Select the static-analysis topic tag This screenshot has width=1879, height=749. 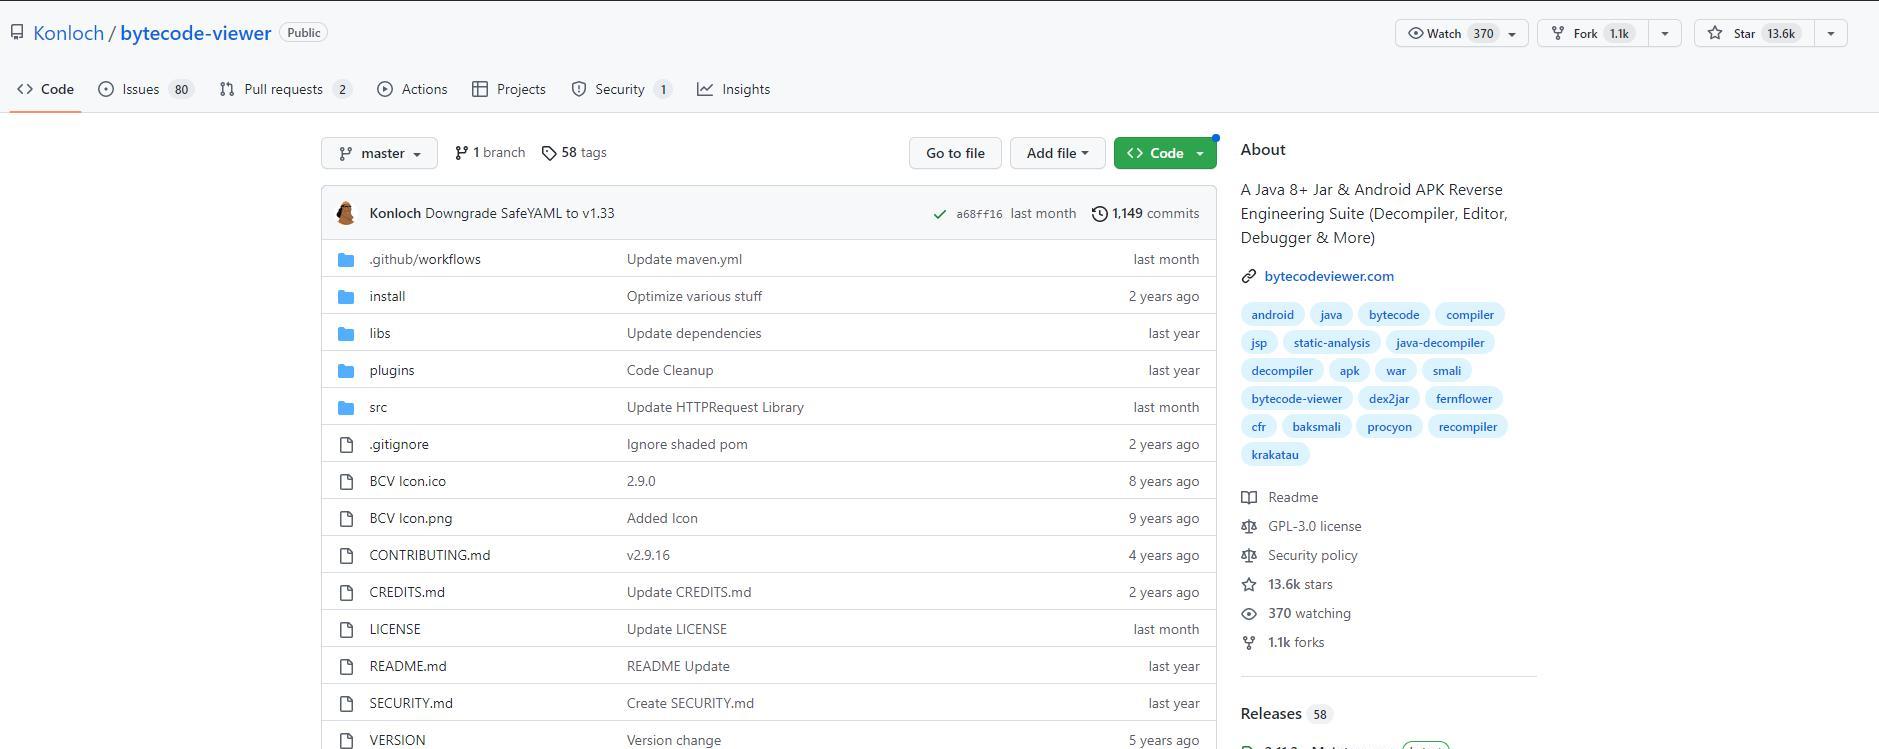point(1331,343)
